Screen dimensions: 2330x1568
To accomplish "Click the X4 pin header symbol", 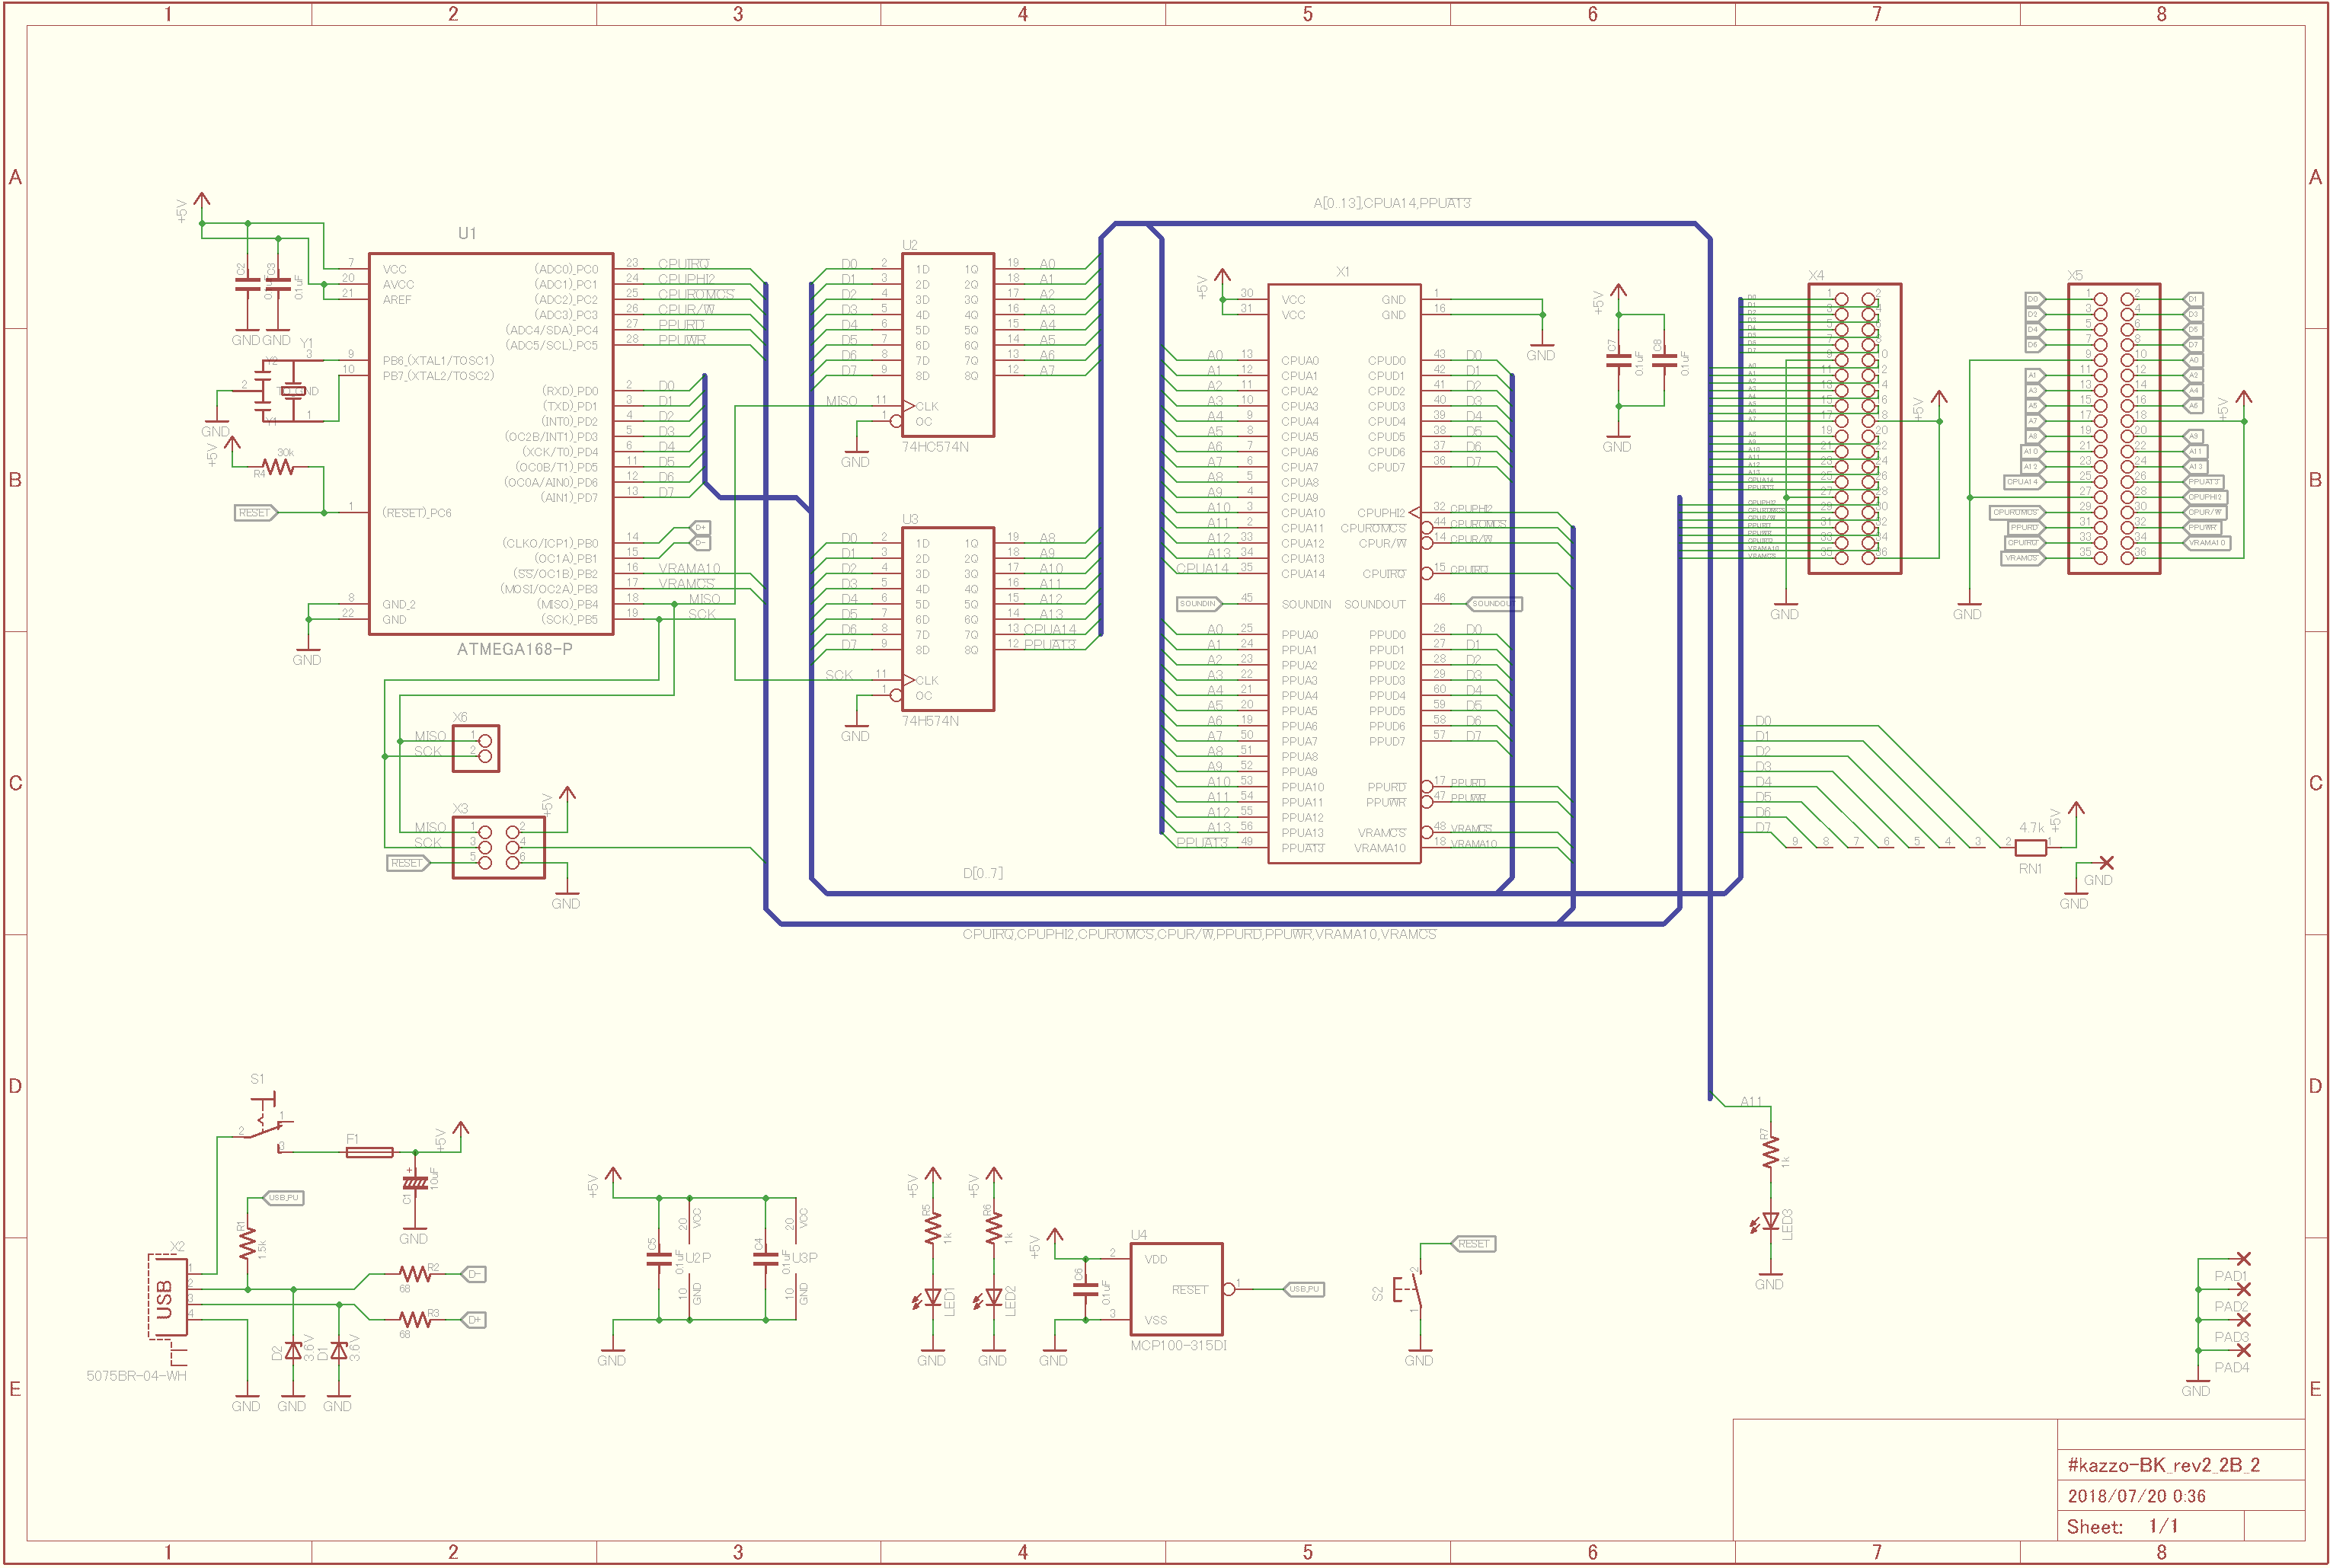I will pos(1854,428).
